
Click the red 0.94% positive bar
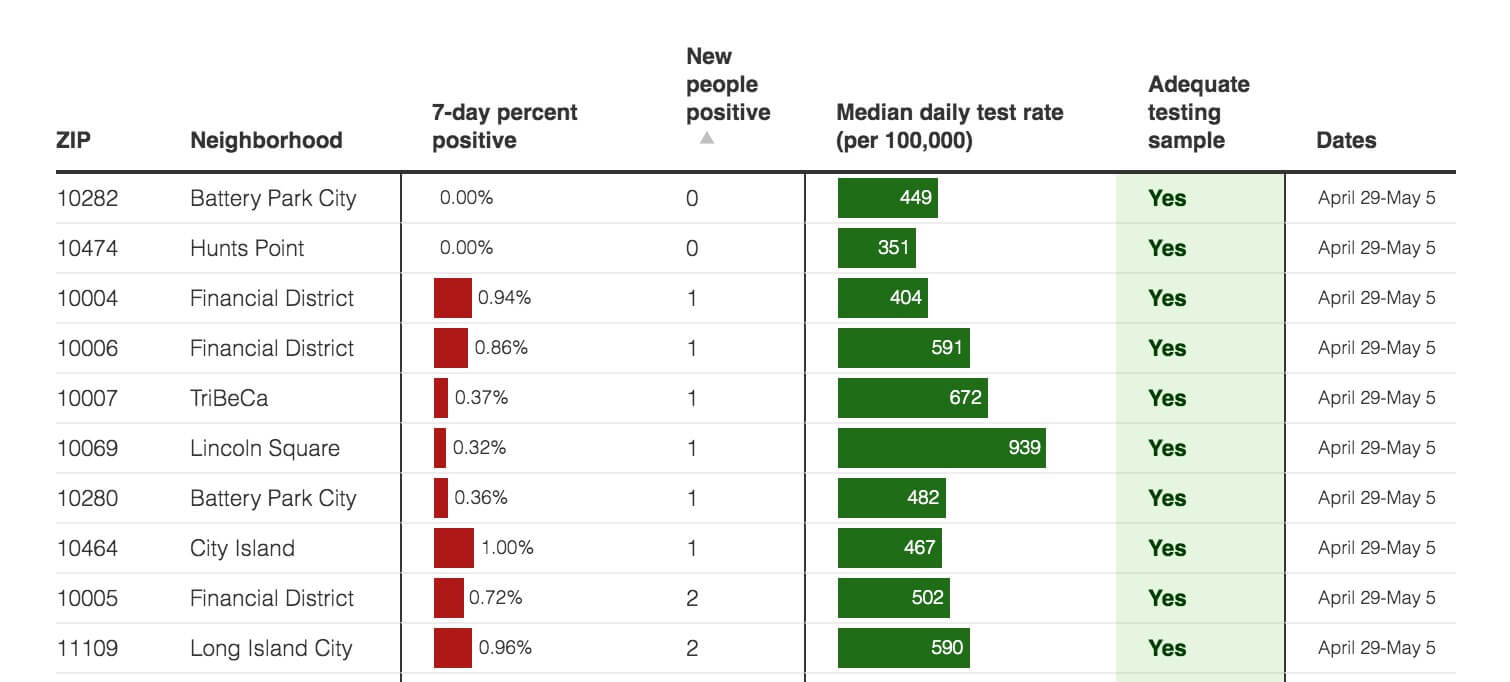point(452,298)
